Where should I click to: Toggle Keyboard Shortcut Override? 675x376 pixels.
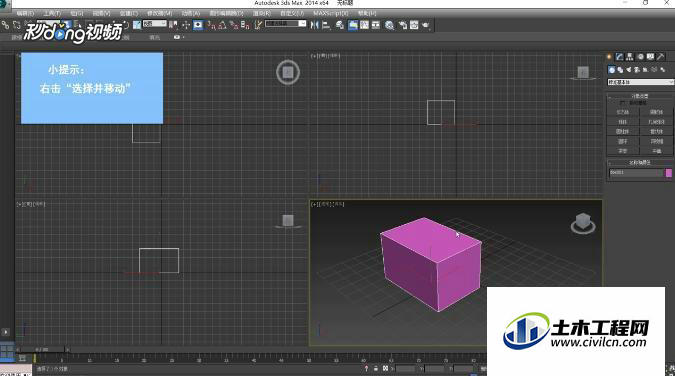[x=198, y=25]
